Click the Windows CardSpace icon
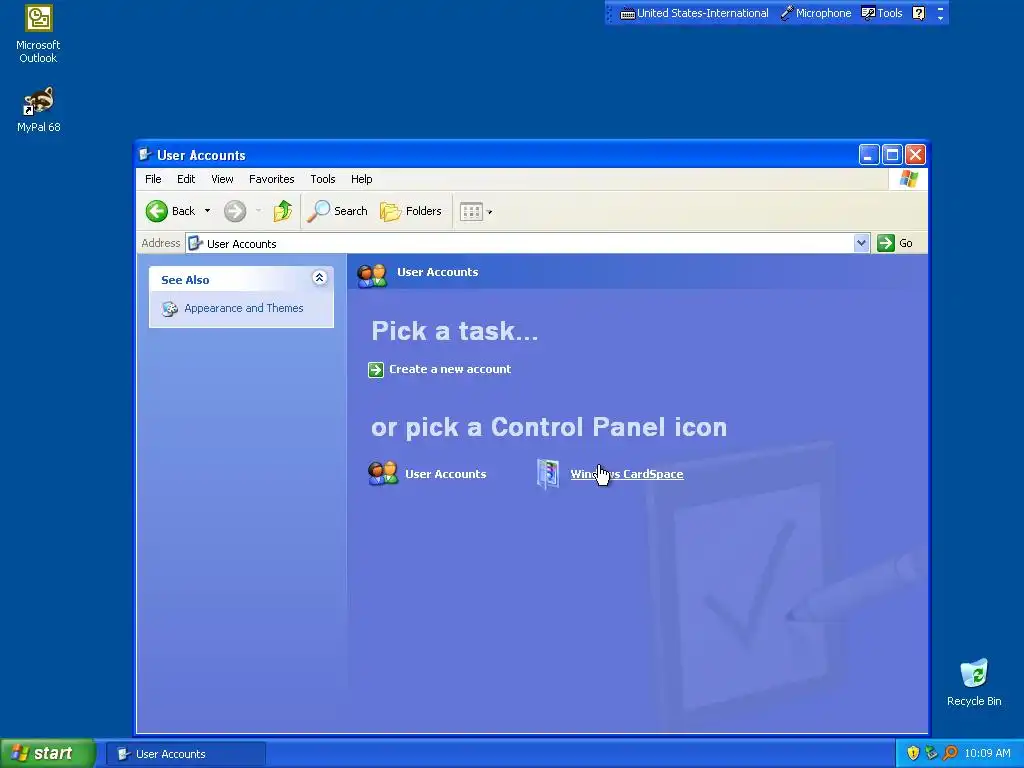Image resolution: width=1024 pixels, height=768 pixels. (x=548, y=474)
